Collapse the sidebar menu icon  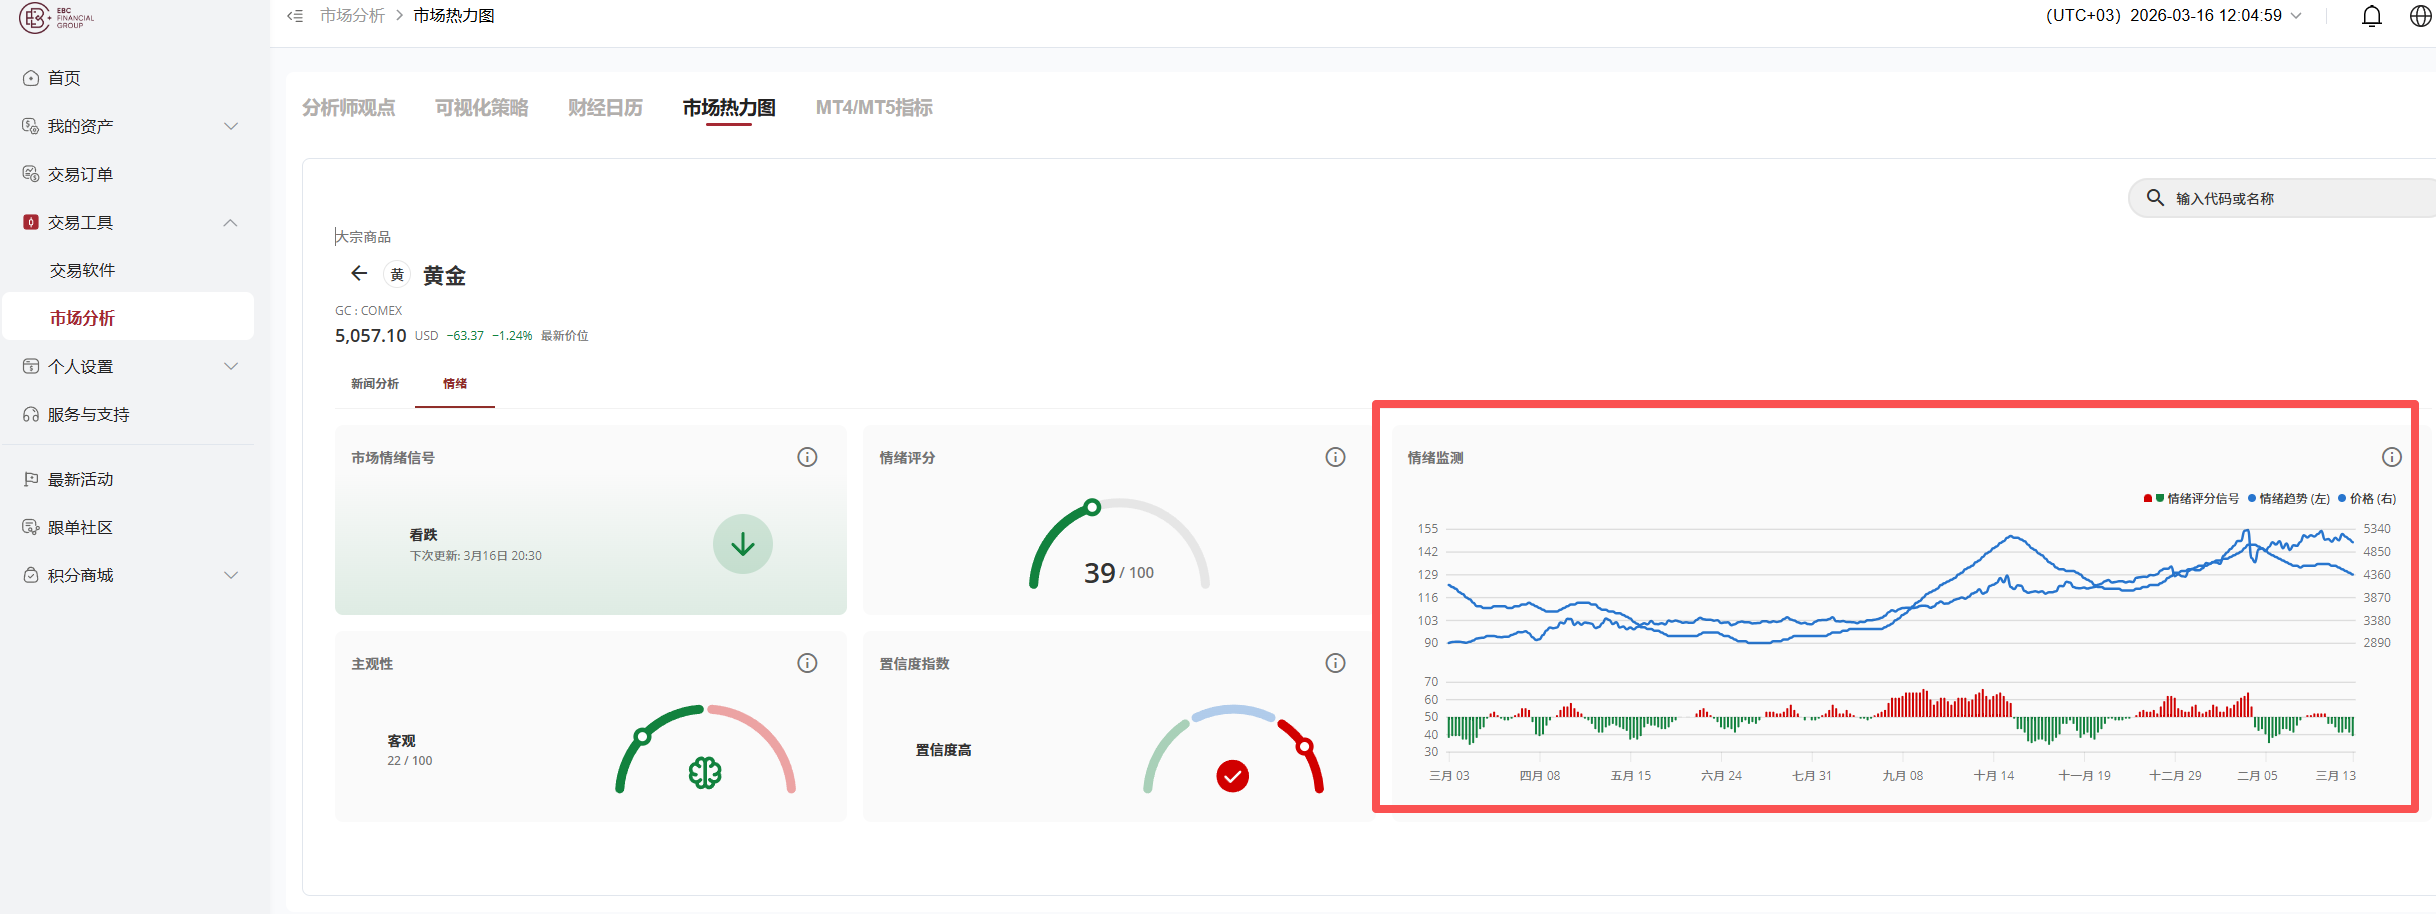295,16
